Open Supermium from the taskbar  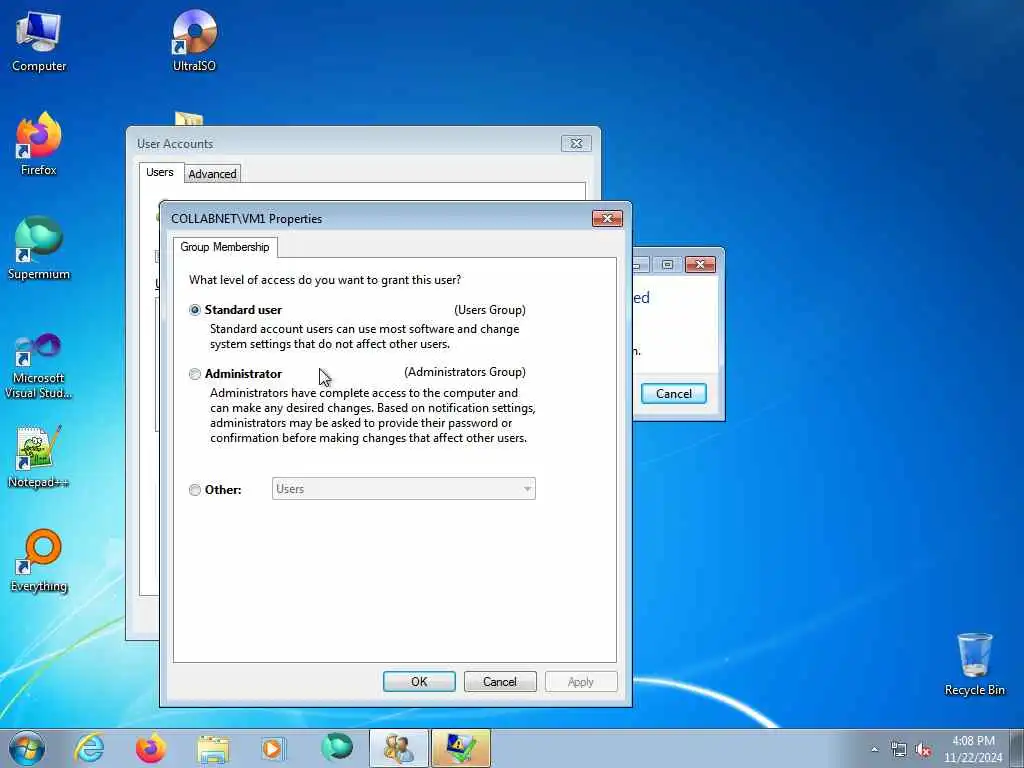336,748
